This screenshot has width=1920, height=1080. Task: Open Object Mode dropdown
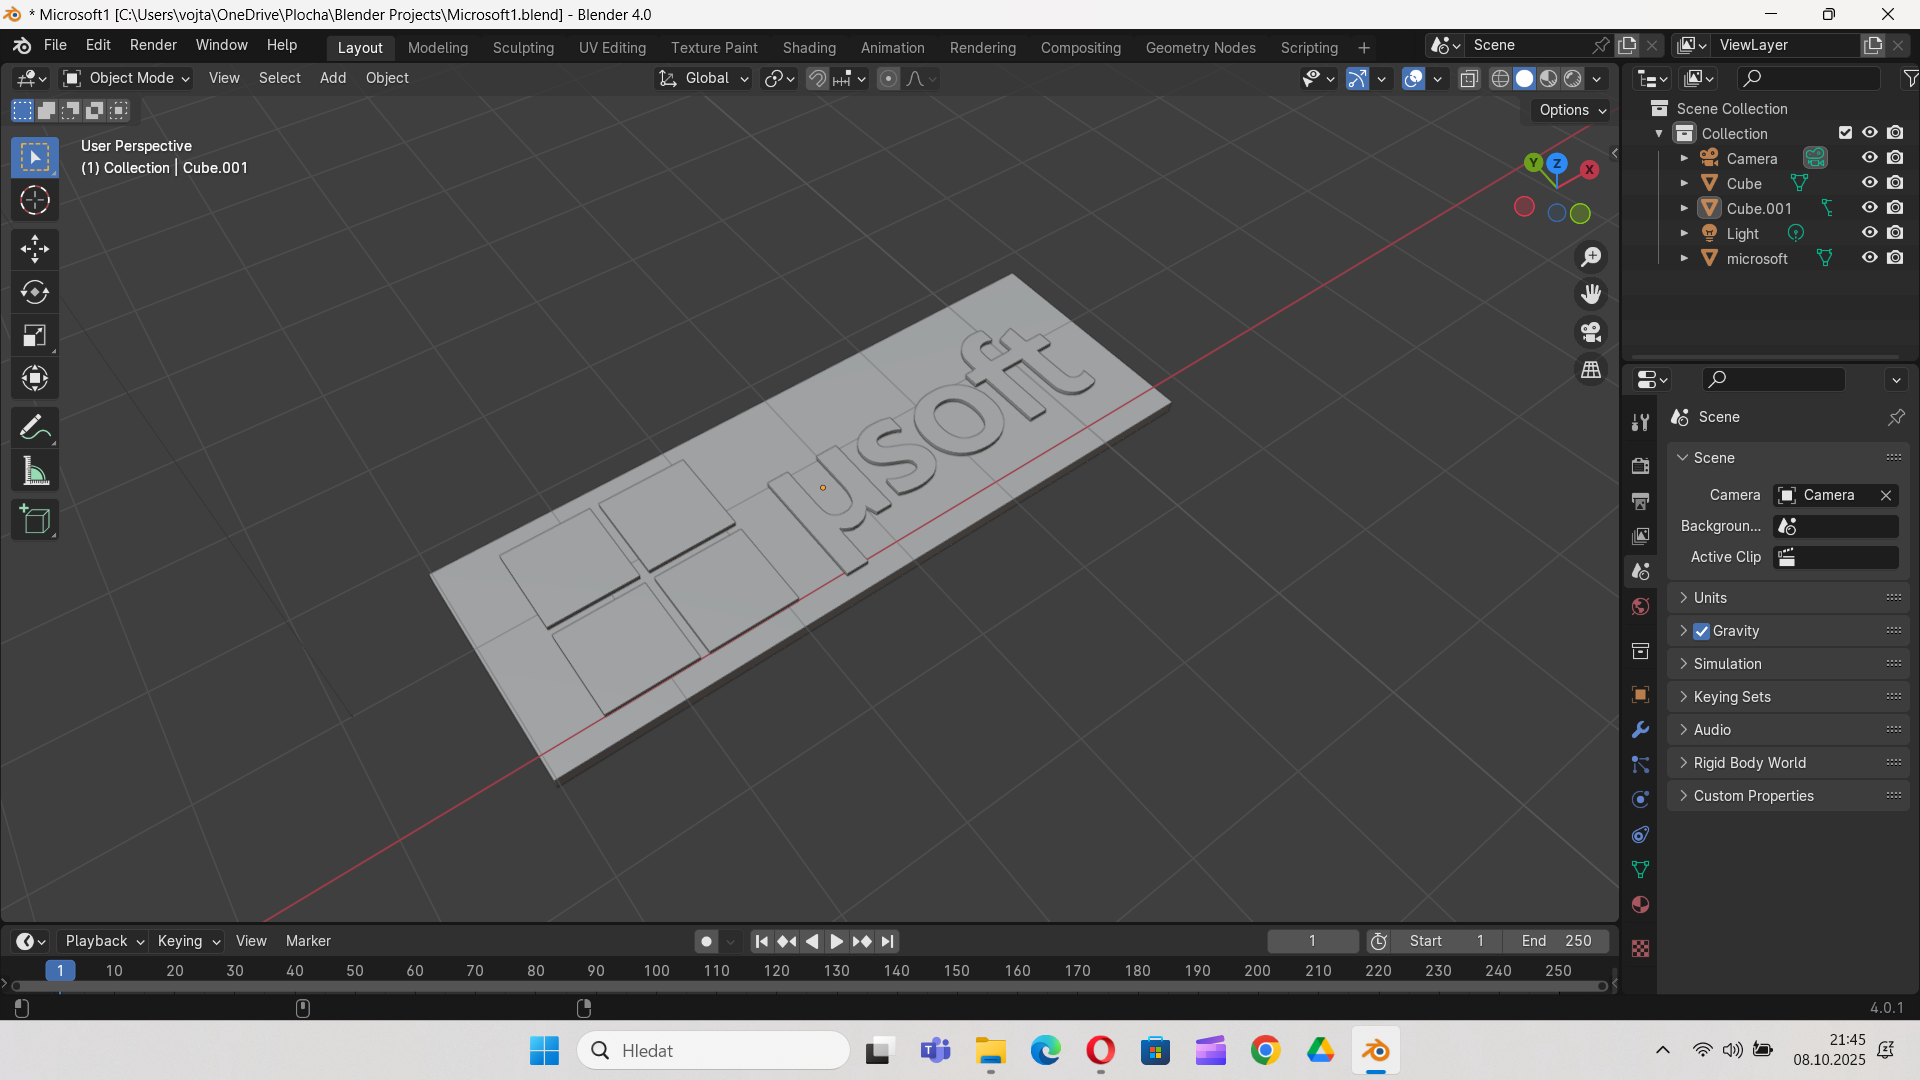(126, 78)
